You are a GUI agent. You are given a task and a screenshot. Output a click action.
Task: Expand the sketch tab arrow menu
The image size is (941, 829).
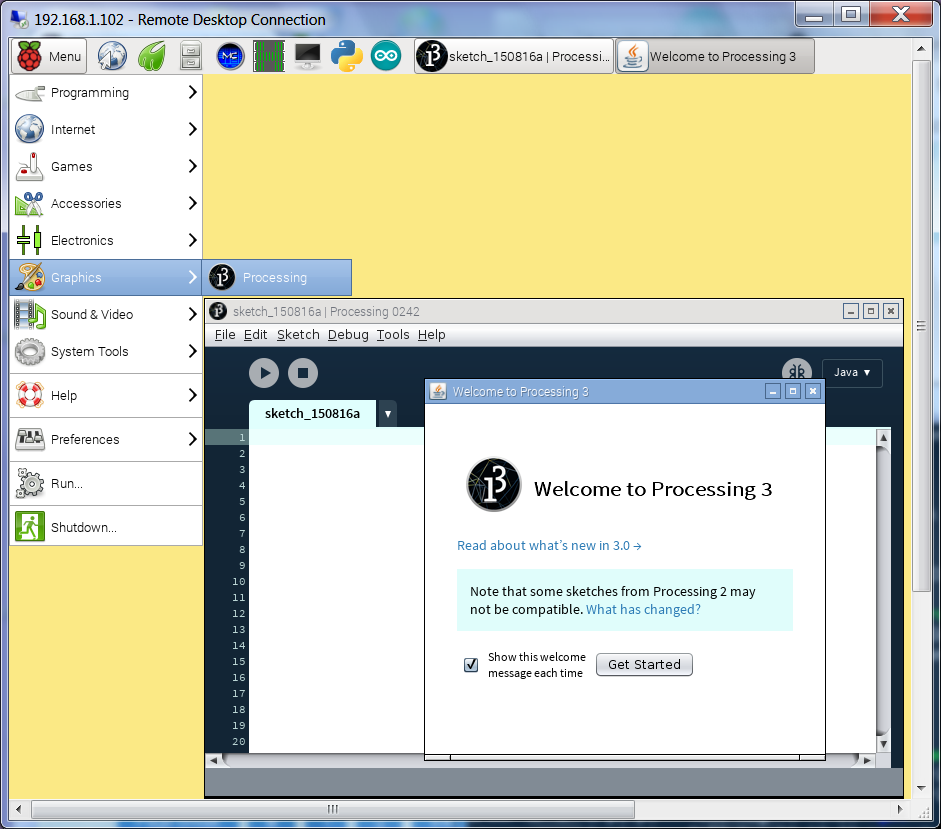click(x=387, y=414)
